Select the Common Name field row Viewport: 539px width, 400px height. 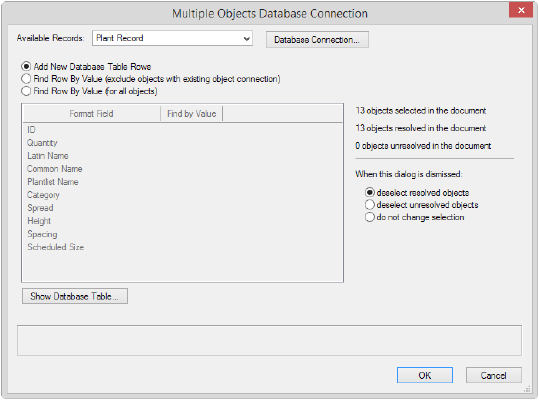click(x=182, y=169)
